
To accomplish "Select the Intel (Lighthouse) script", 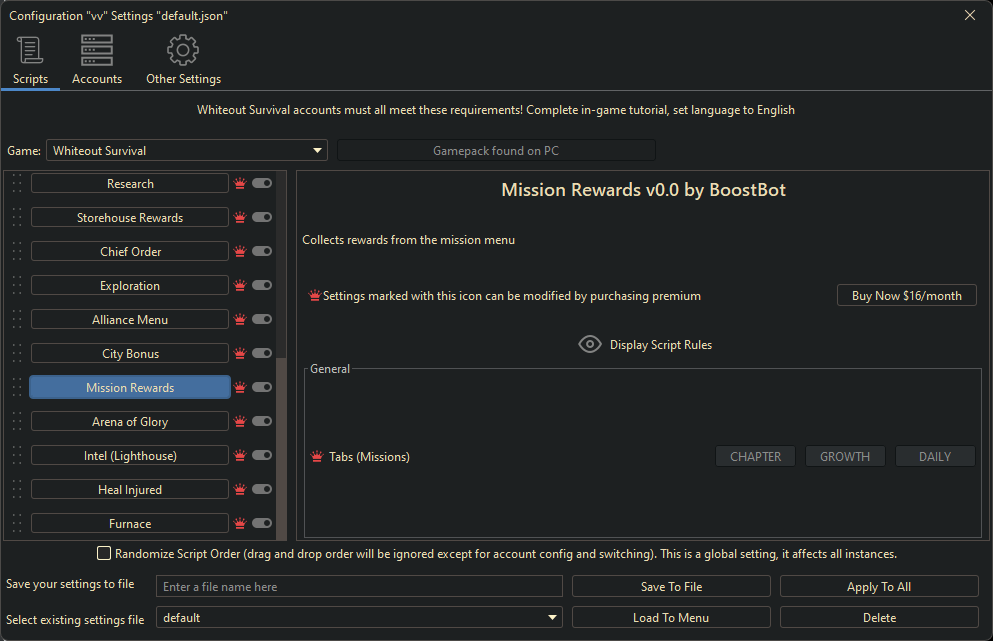I will coord(130,455).
